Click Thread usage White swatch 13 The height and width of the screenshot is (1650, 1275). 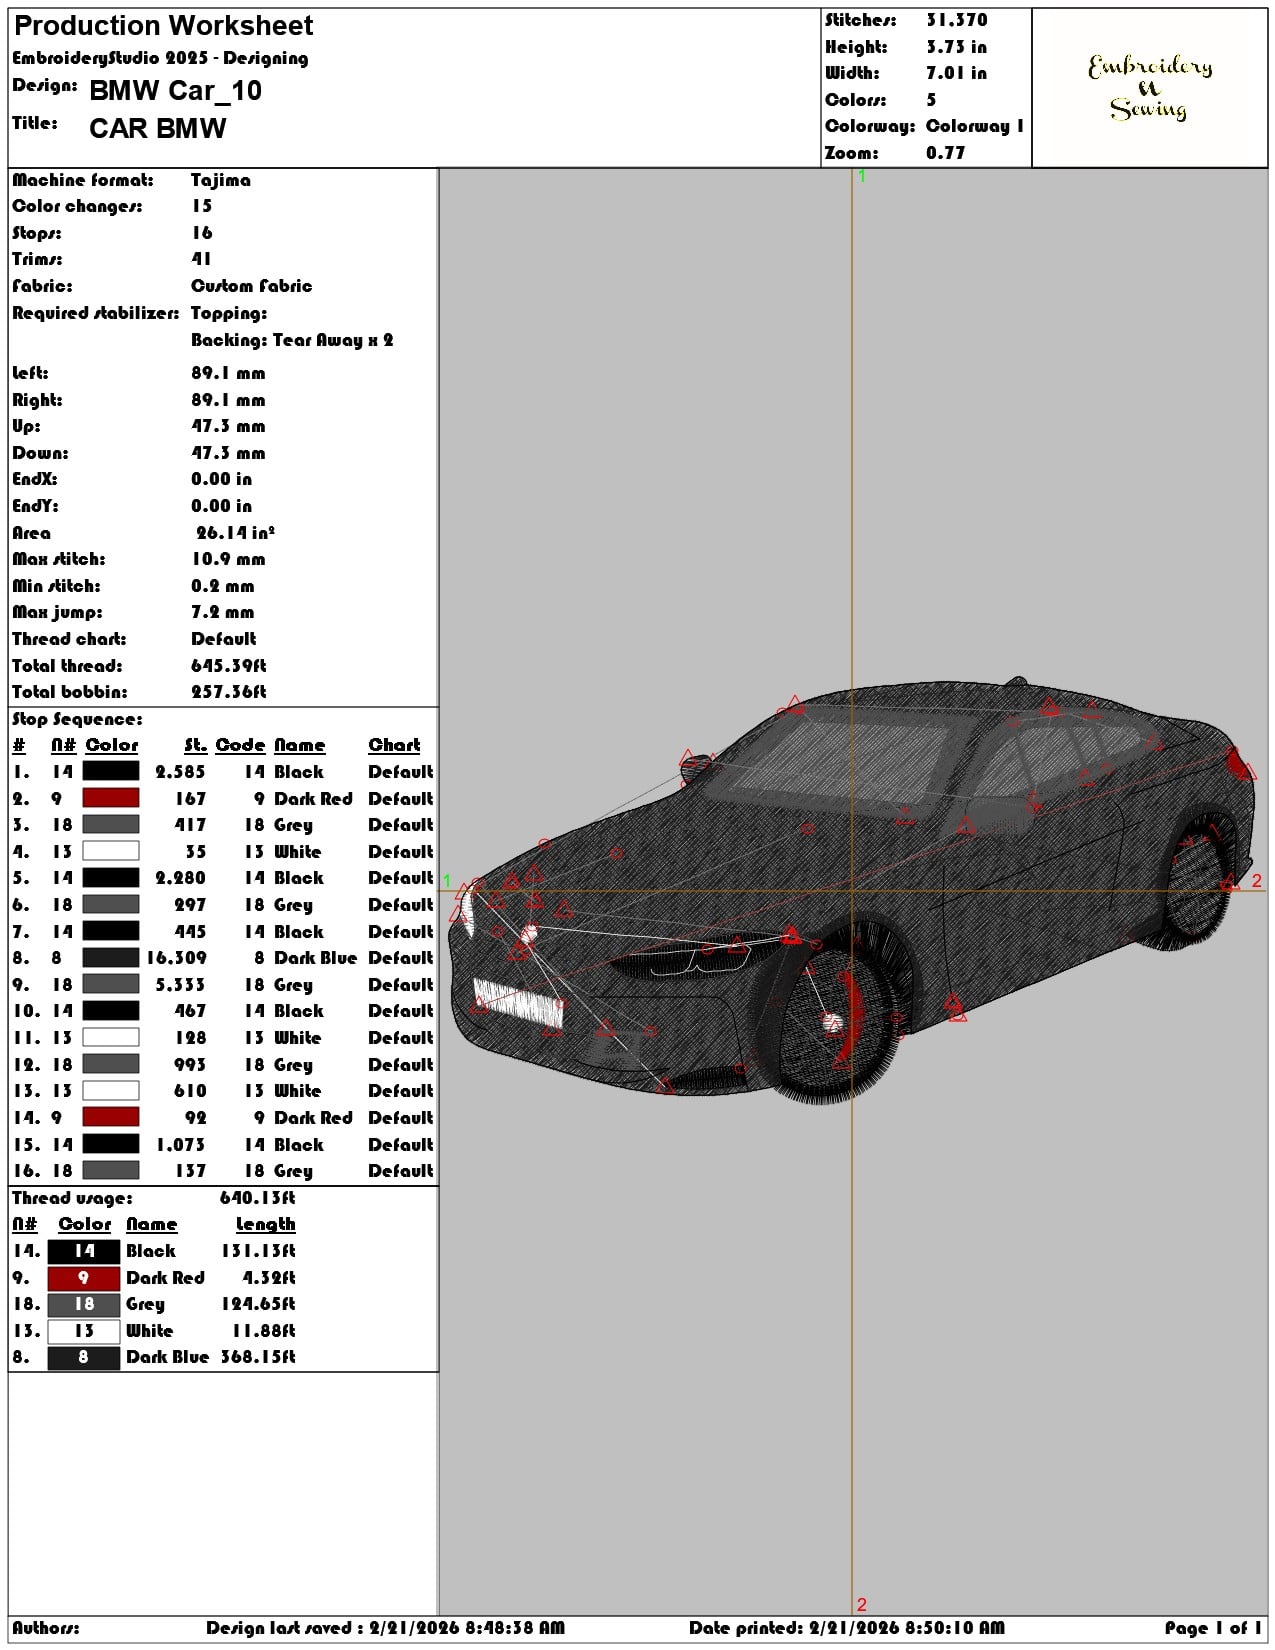(x=84, y=1330)
